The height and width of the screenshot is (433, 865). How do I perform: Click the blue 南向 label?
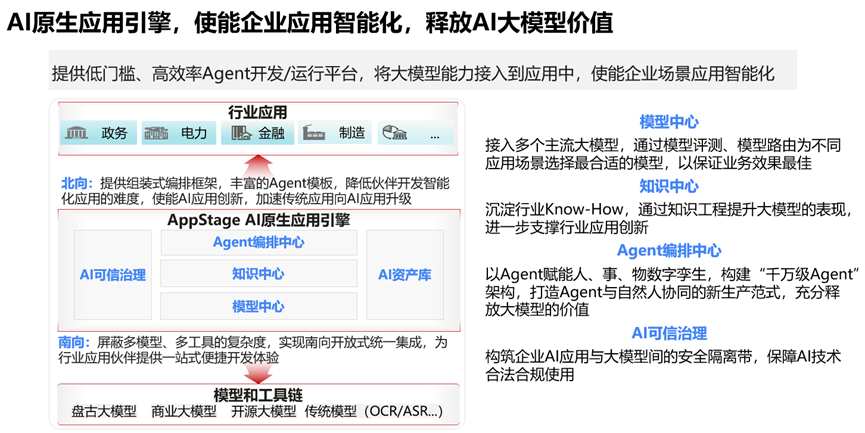(74, 343)
